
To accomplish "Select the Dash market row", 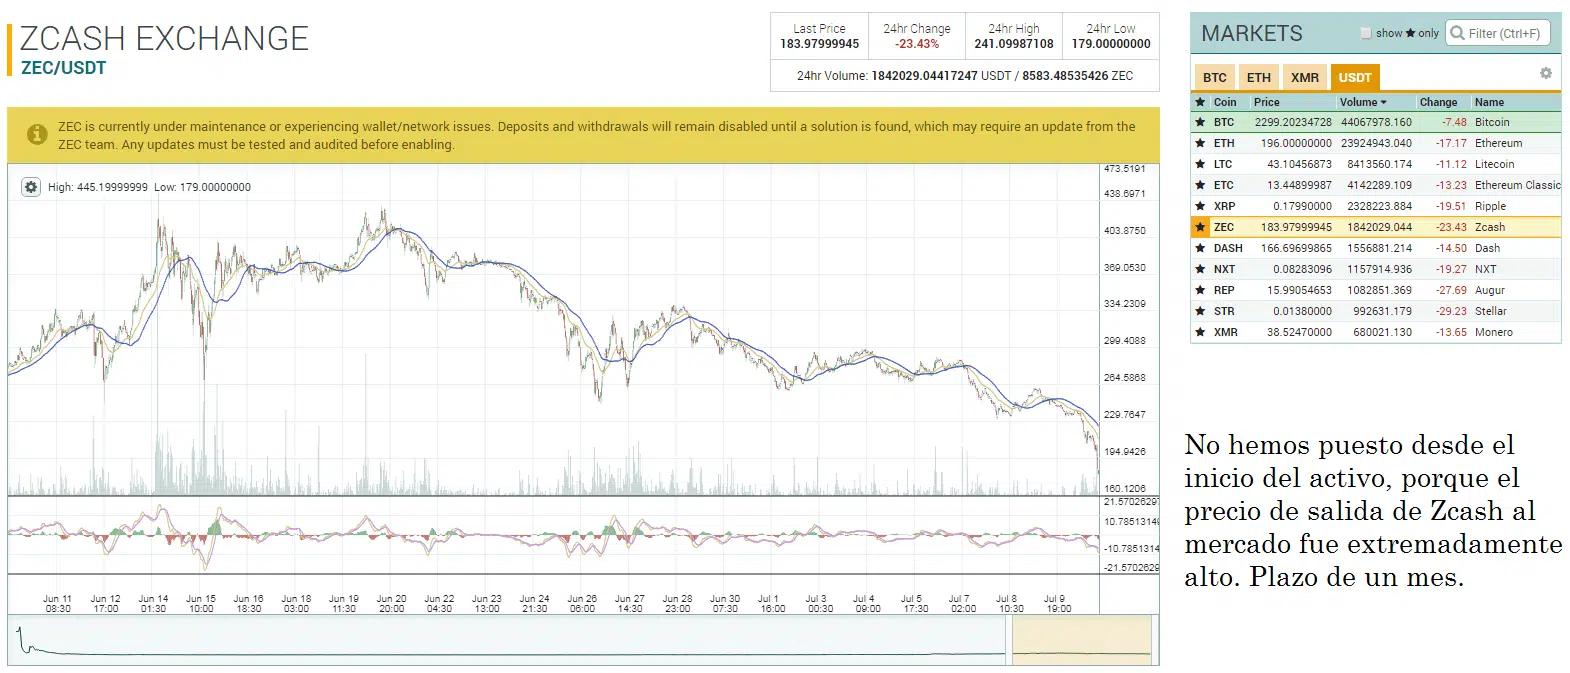I will tap(1376, 248).
